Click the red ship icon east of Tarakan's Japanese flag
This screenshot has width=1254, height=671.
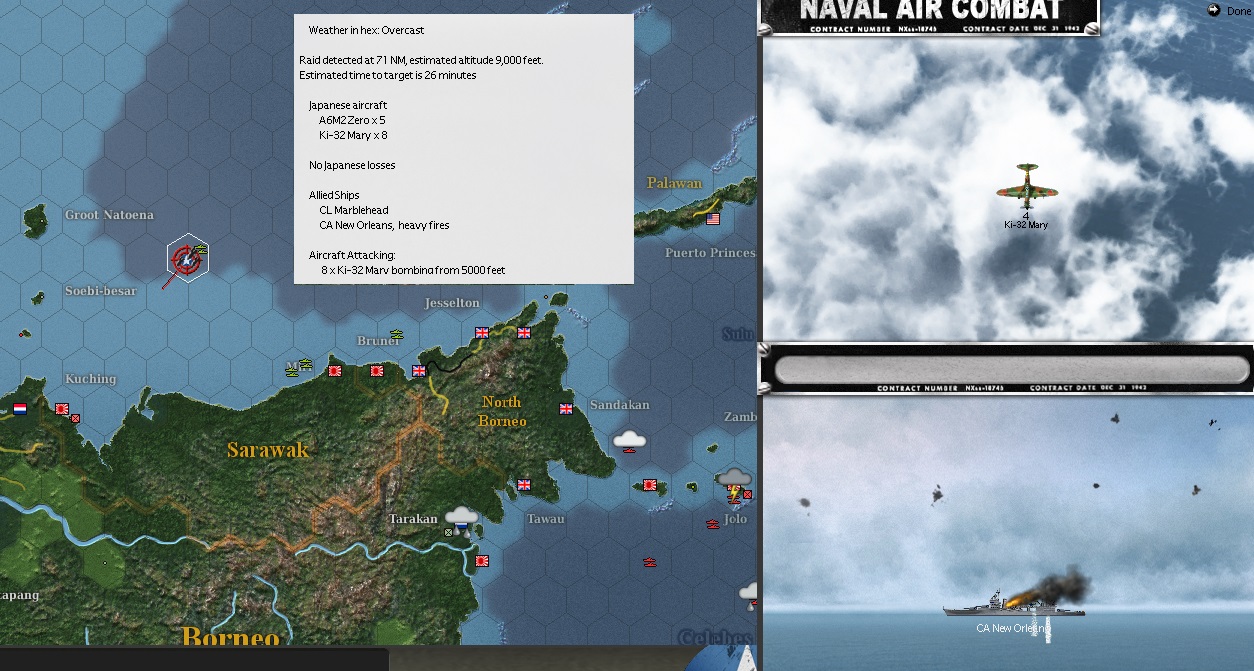pyautogui.click(x=650, y=562)
